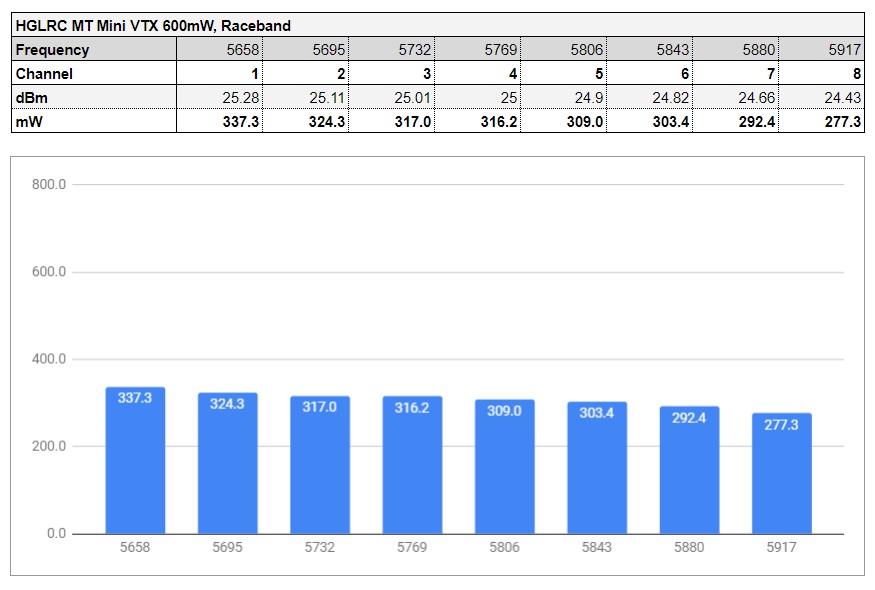Select the dBm row header cell
Image resolution: width=875 pixels, height=590 pixels.
pos(94,97)
